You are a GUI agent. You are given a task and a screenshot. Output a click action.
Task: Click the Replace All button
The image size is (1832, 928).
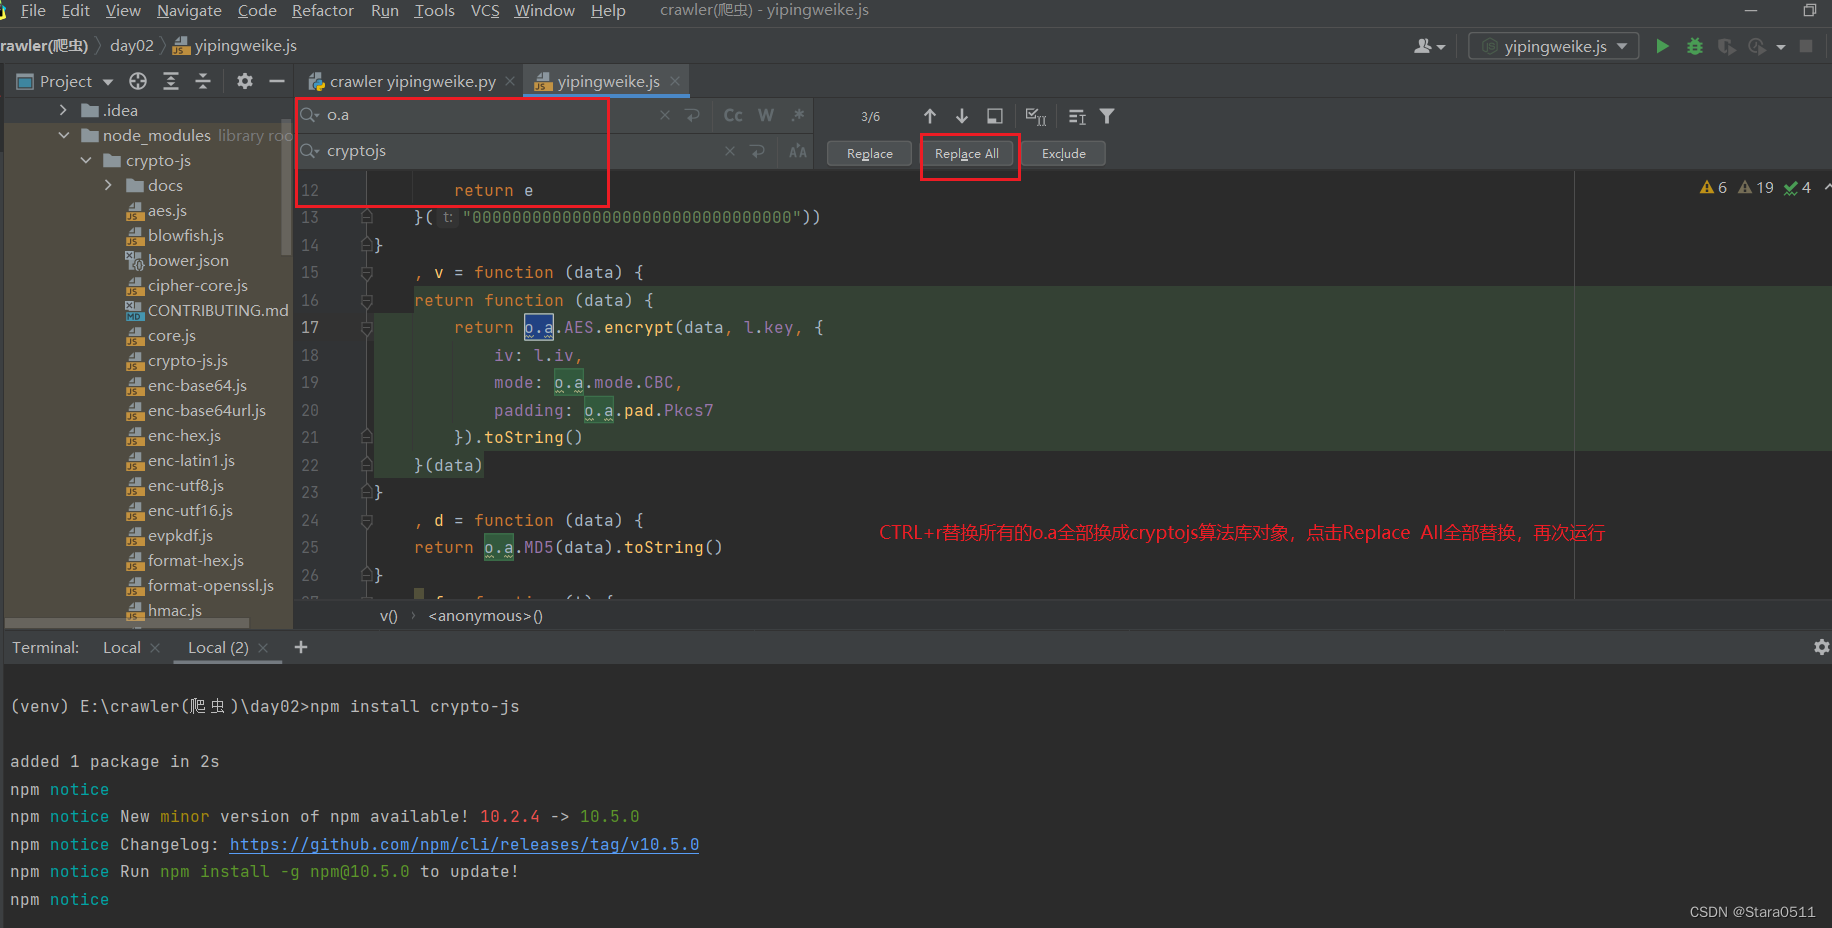[x=967, y=153]
